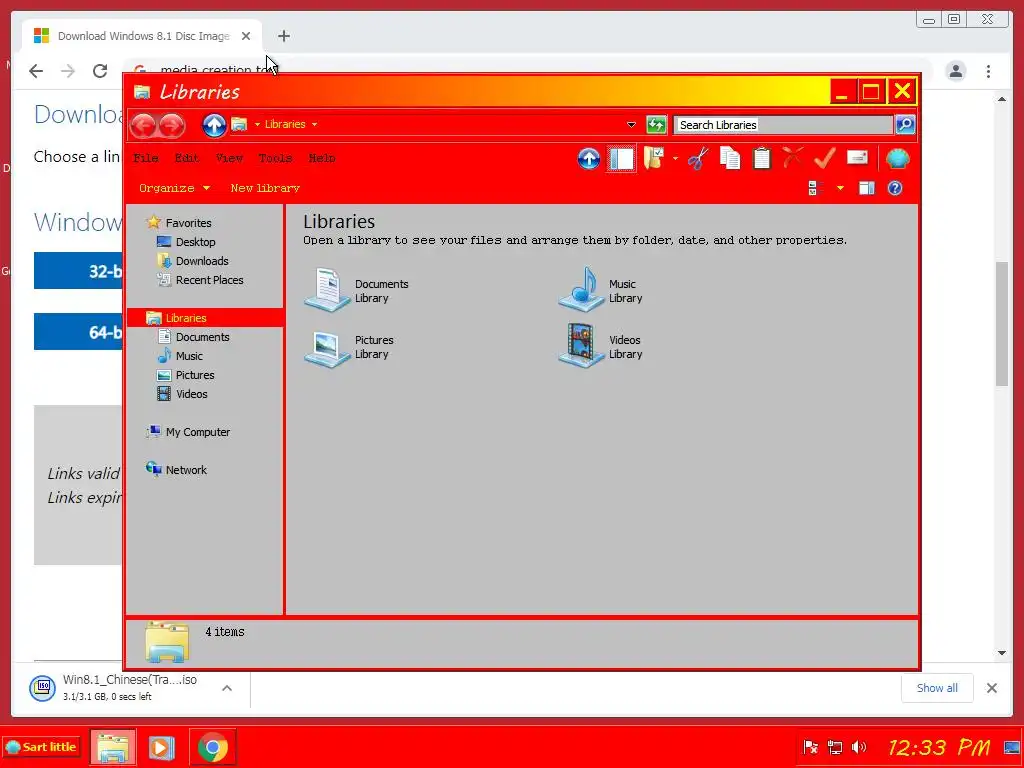Click the Chrome taskbar icon
1024x768 pixels.
[x=212, y=747]
